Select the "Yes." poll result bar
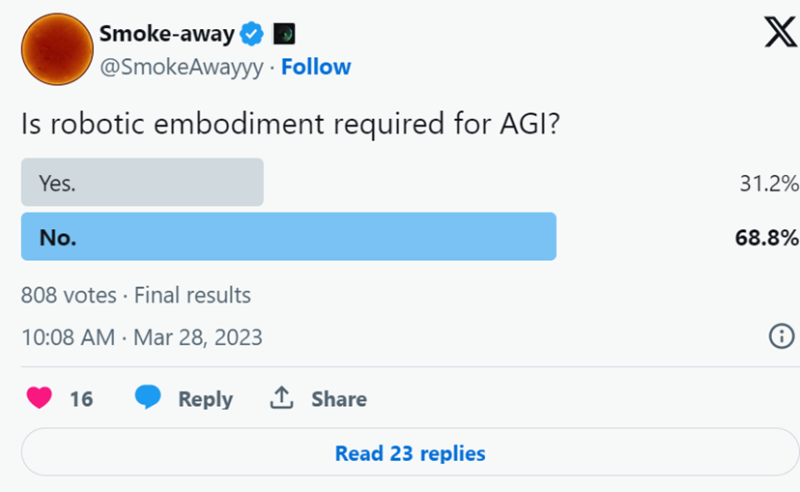Image resolution: width=800 pixels, height=492 pixels. pos(142,183)
